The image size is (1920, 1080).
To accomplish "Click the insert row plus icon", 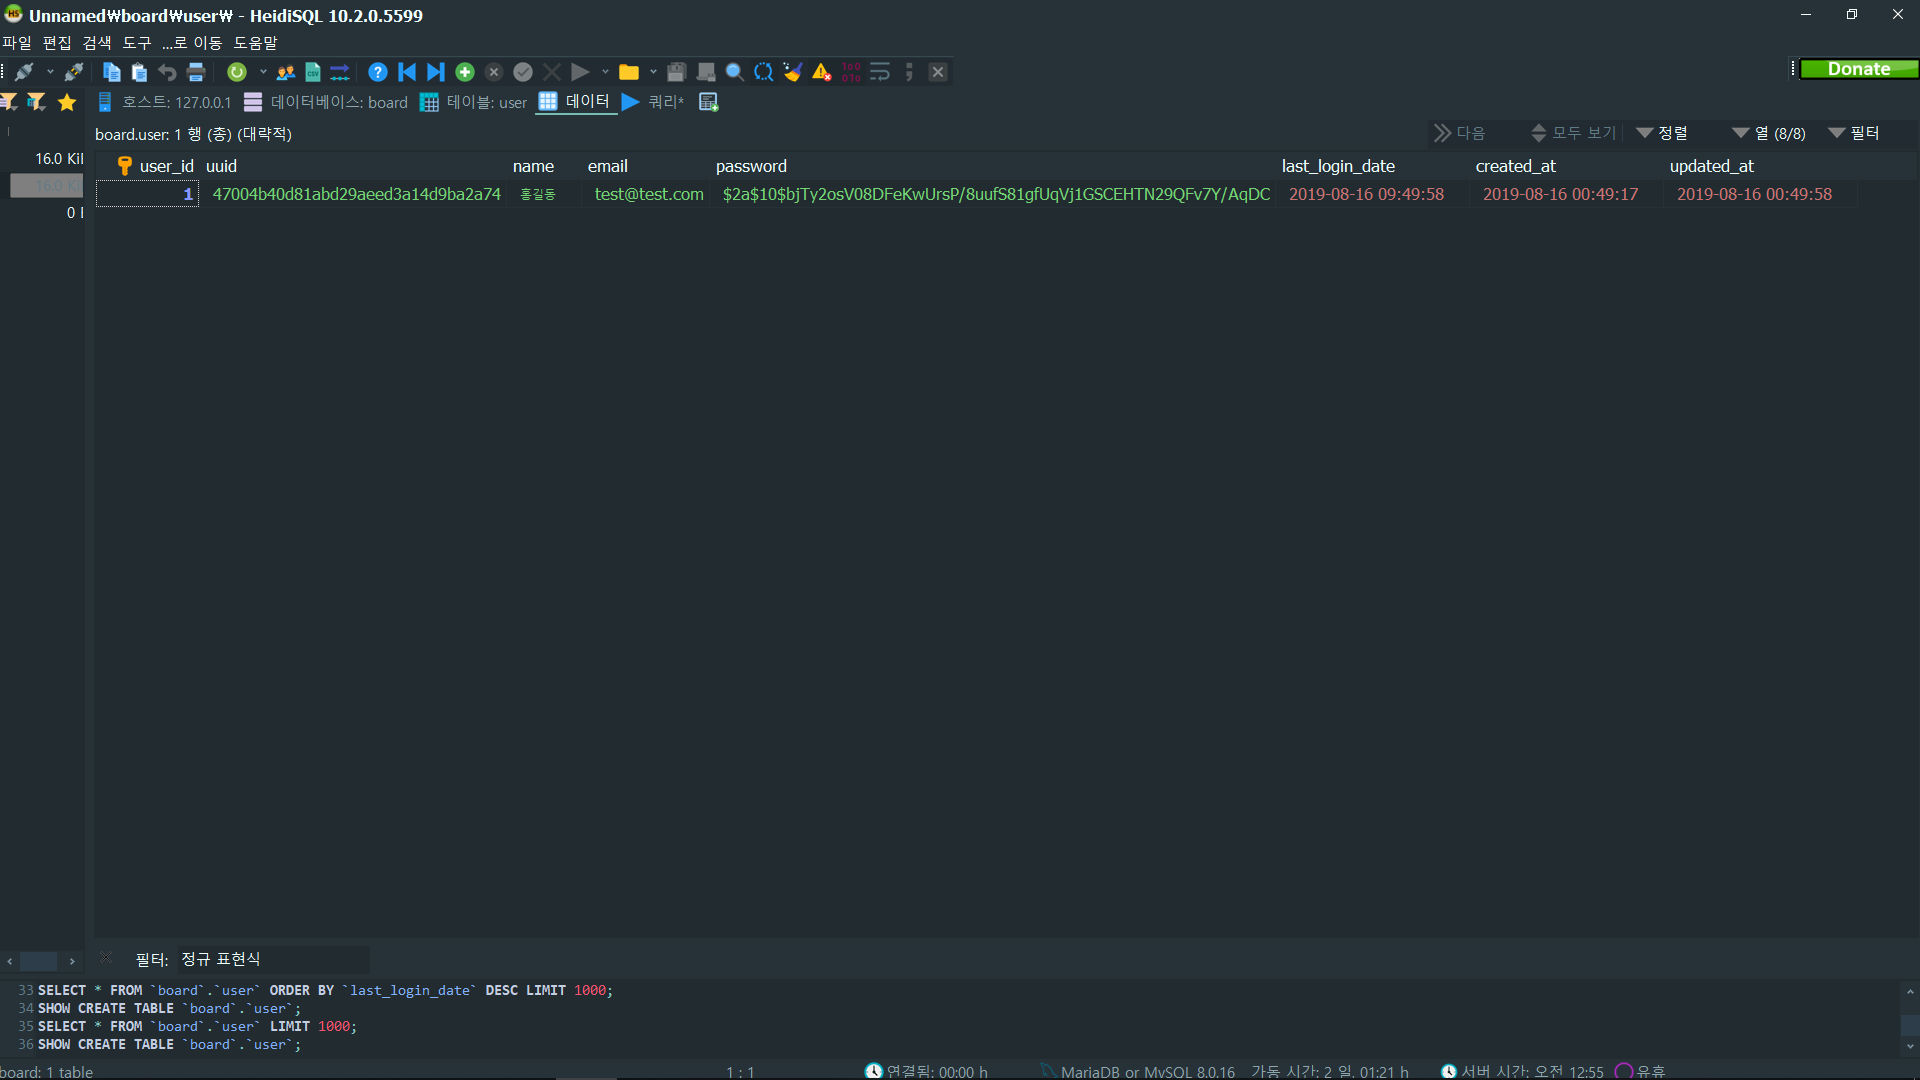I will (465, 72).
